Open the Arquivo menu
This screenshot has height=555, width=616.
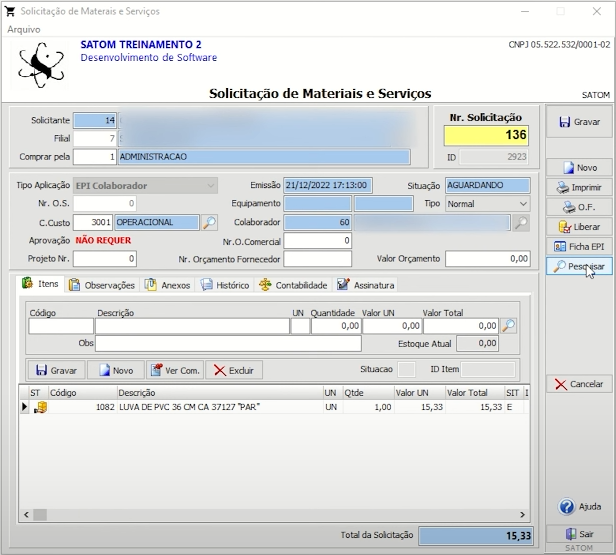[x=24, y=29]
